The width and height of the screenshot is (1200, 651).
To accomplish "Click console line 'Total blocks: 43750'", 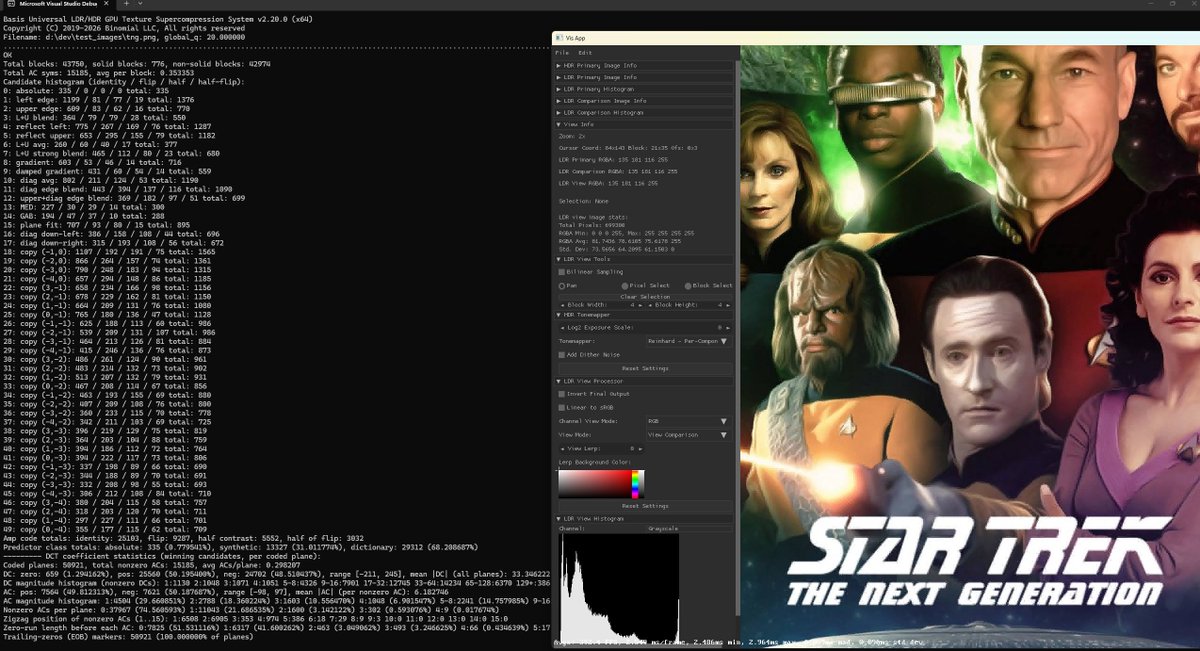I will click(137, 64).
